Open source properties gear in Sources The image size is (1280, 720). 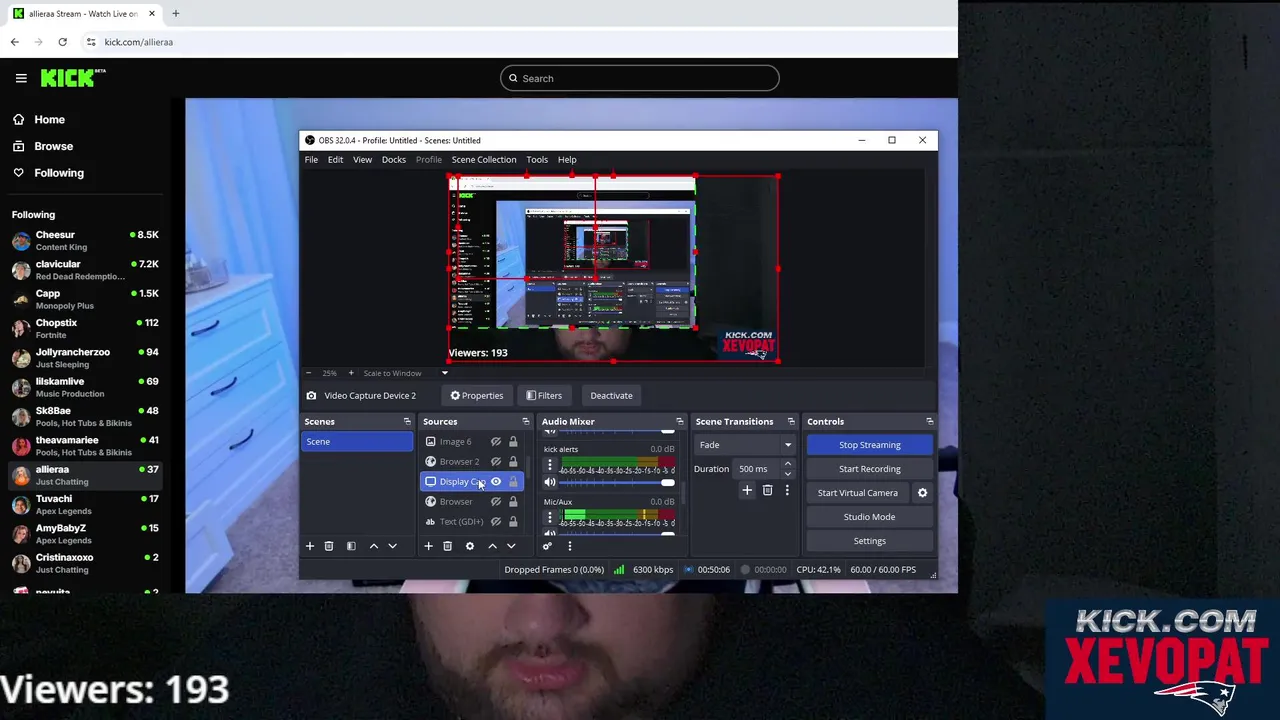pyautogui.click(x=469, y=546)
